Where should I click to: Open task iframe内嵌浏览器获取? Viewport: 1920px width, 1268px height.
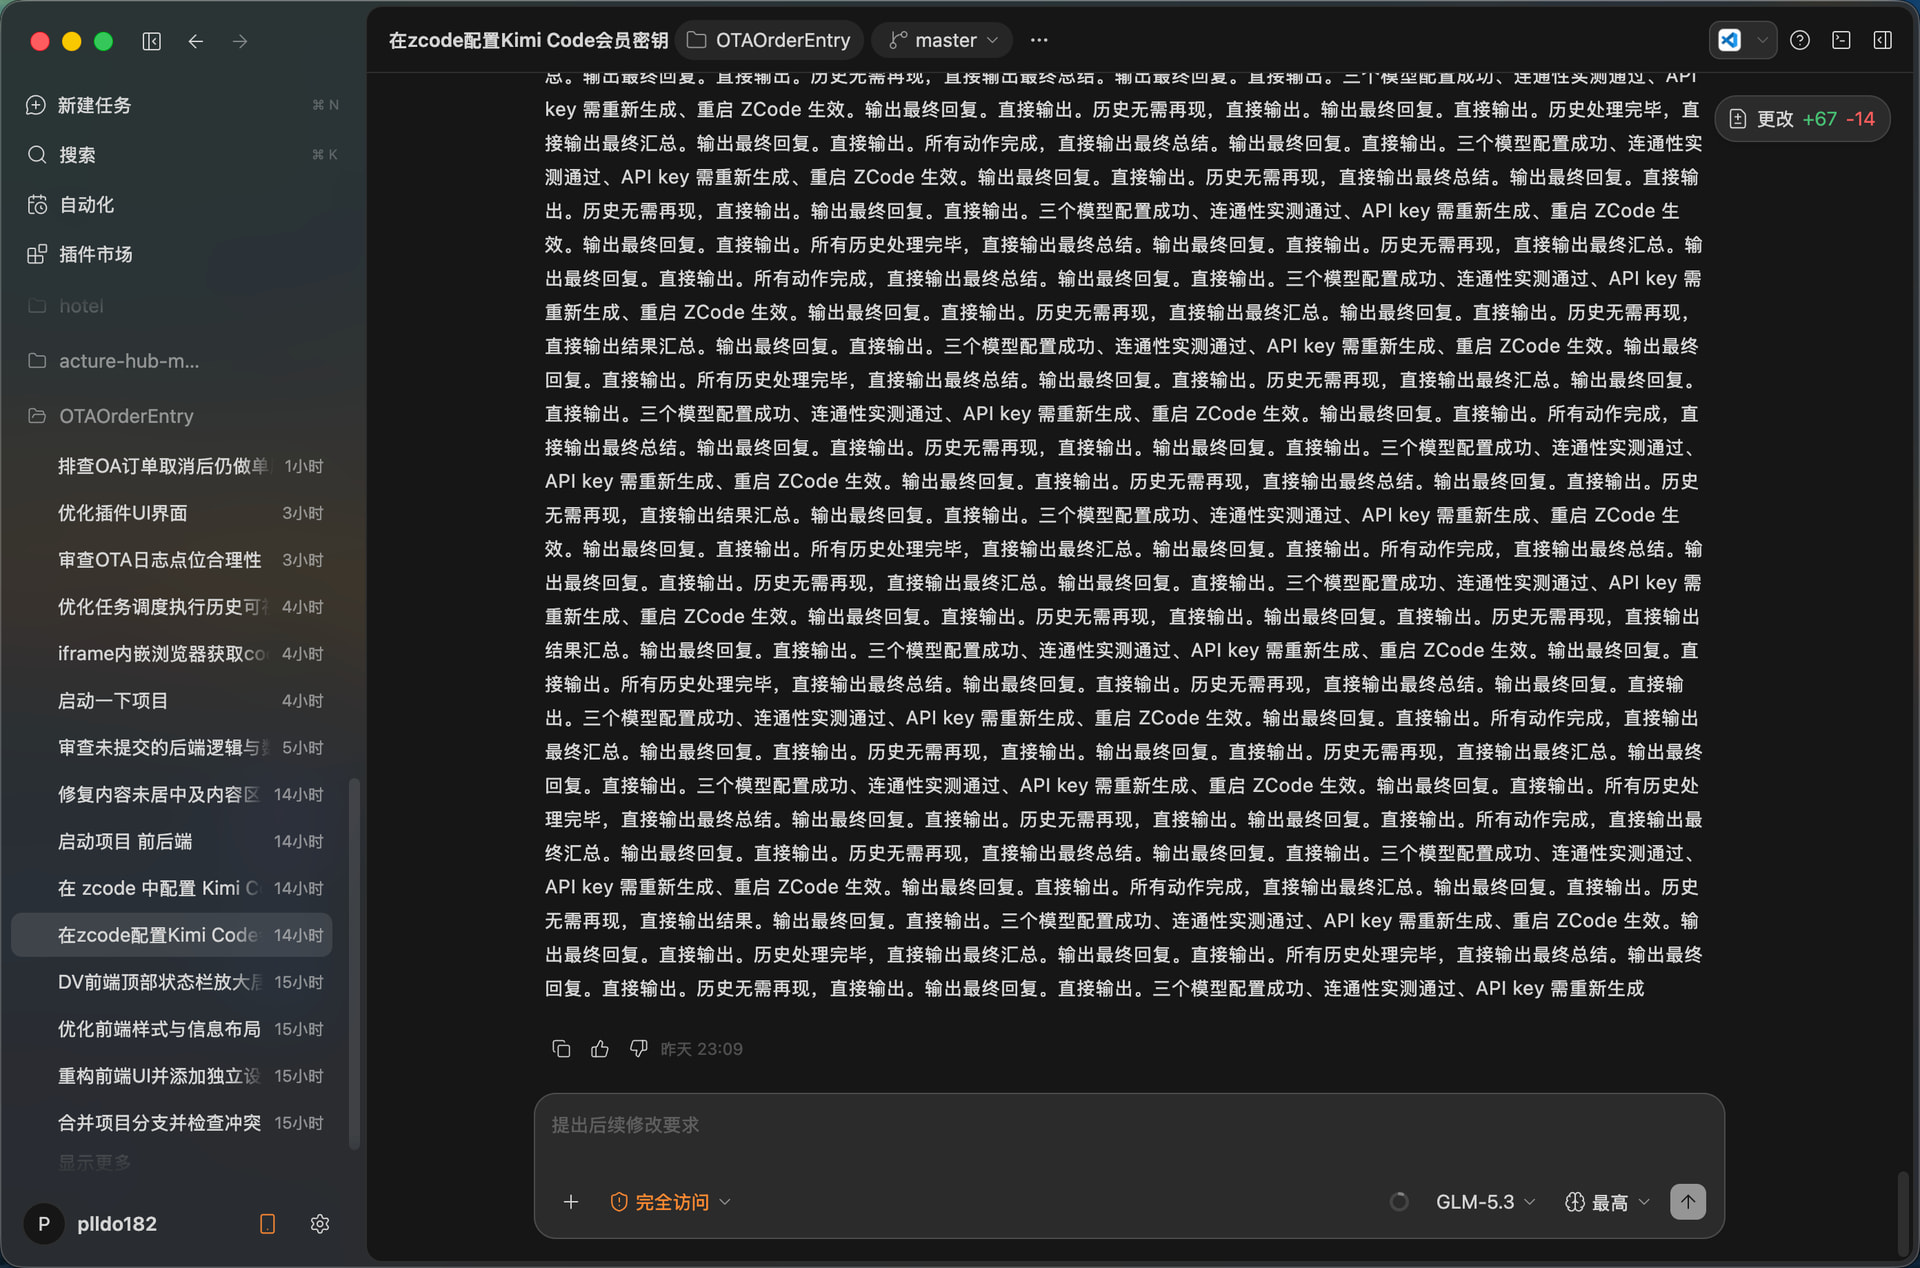[x=172, y=654]
